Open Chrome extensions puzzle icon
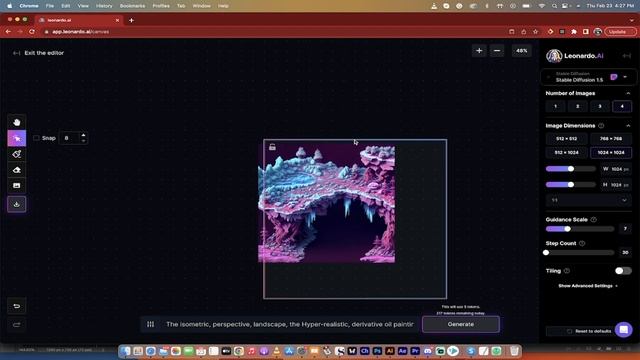 [x=574, y=31]
